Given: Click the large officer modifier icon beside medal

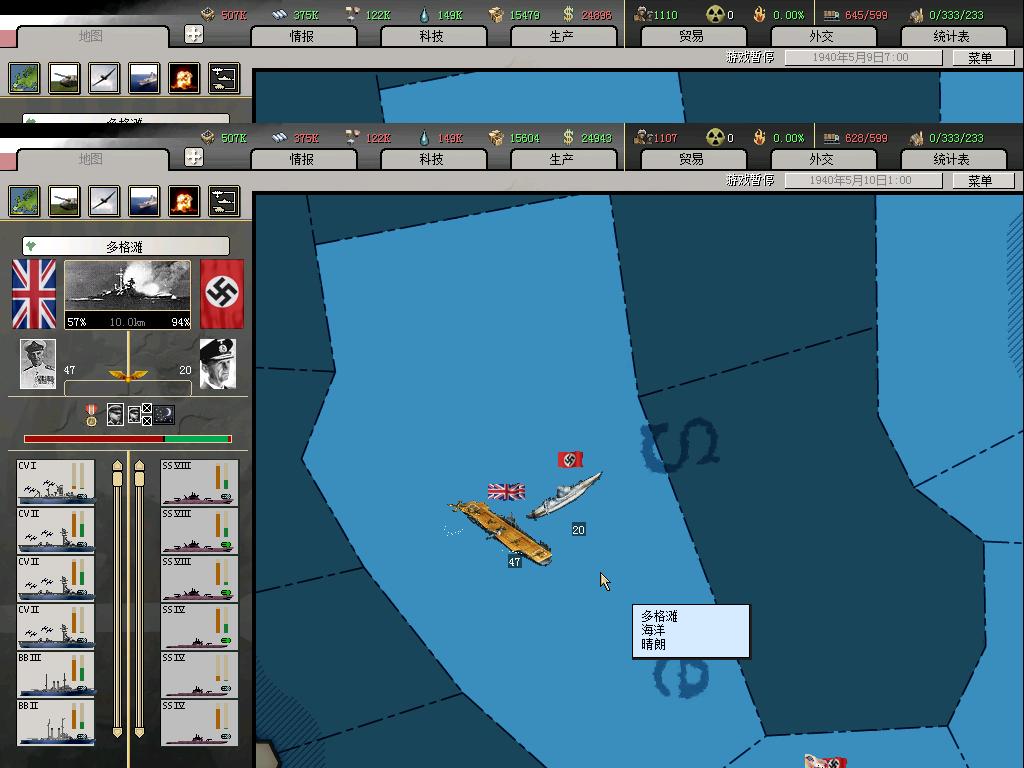Looking at the screenshot, I should pos(115,415).
